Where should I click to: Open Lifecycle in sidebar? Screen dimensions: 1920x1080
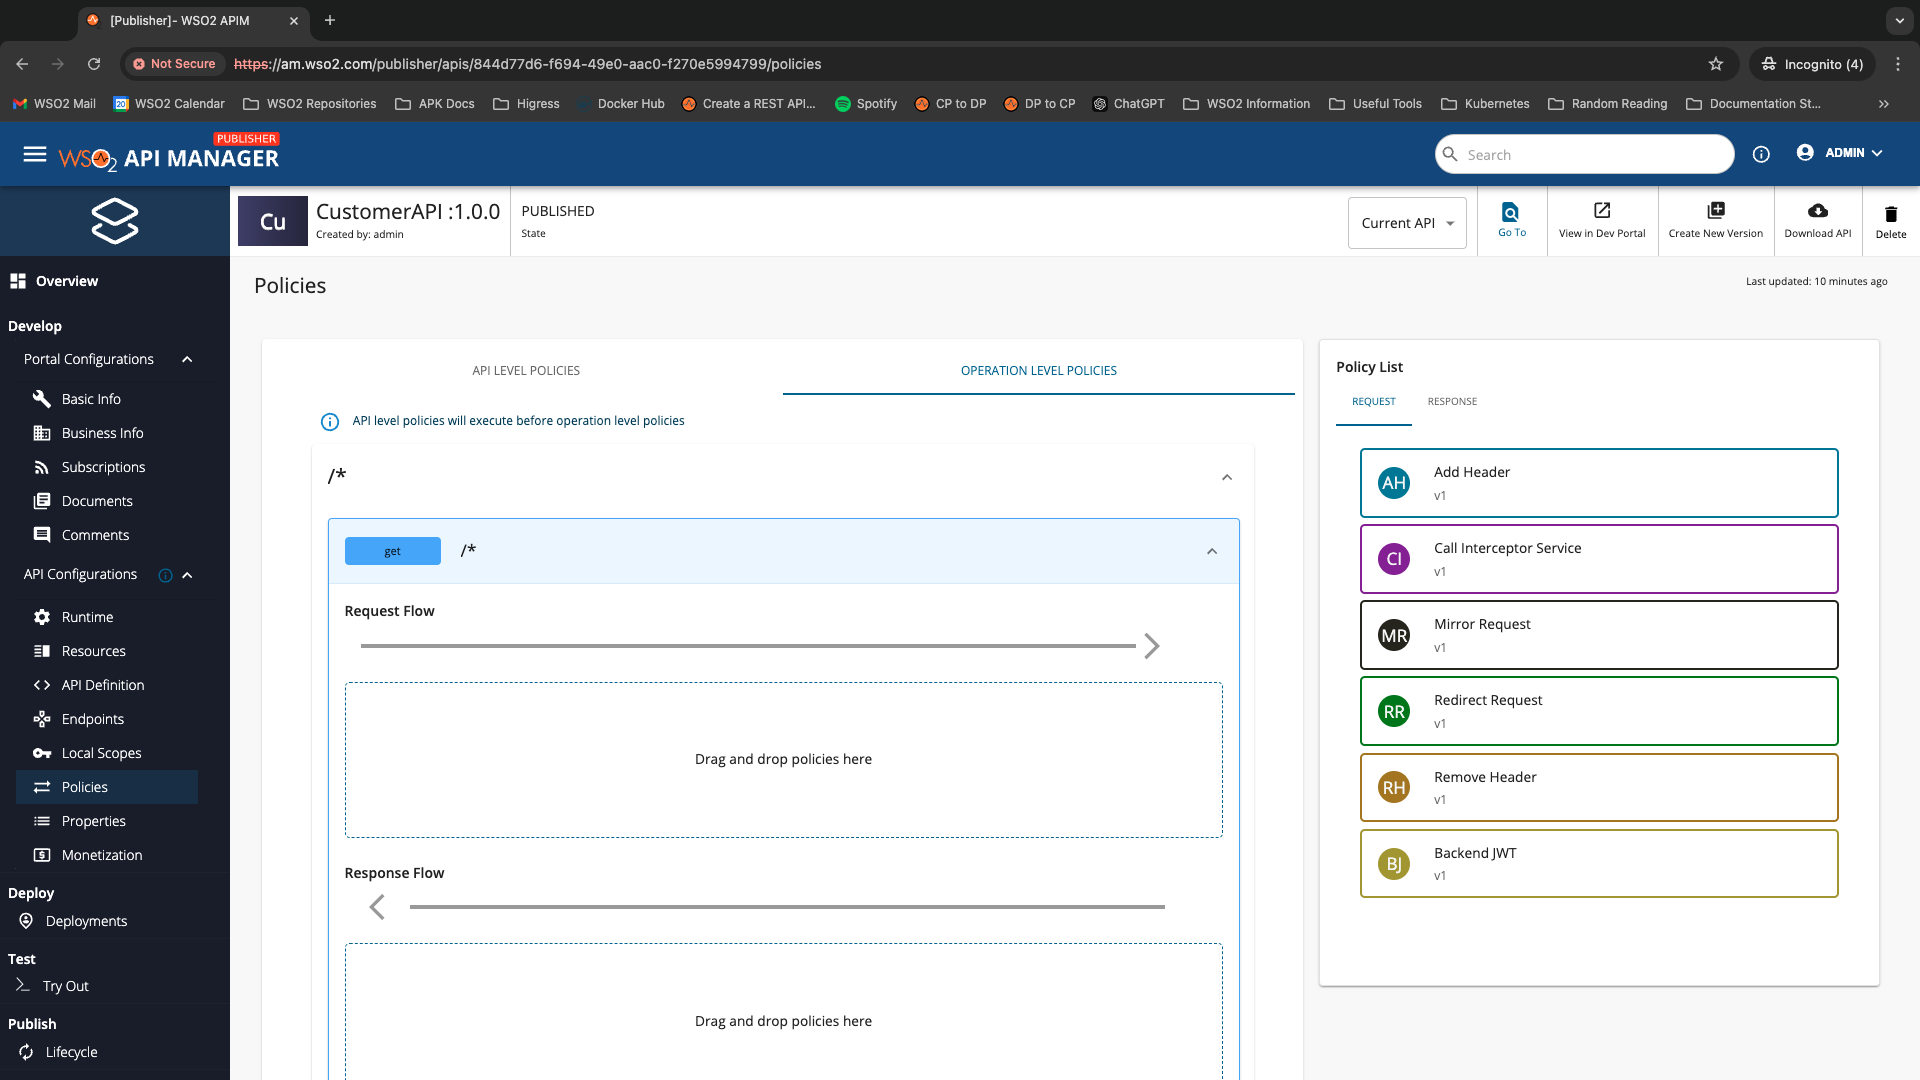tap(71, 1052)
